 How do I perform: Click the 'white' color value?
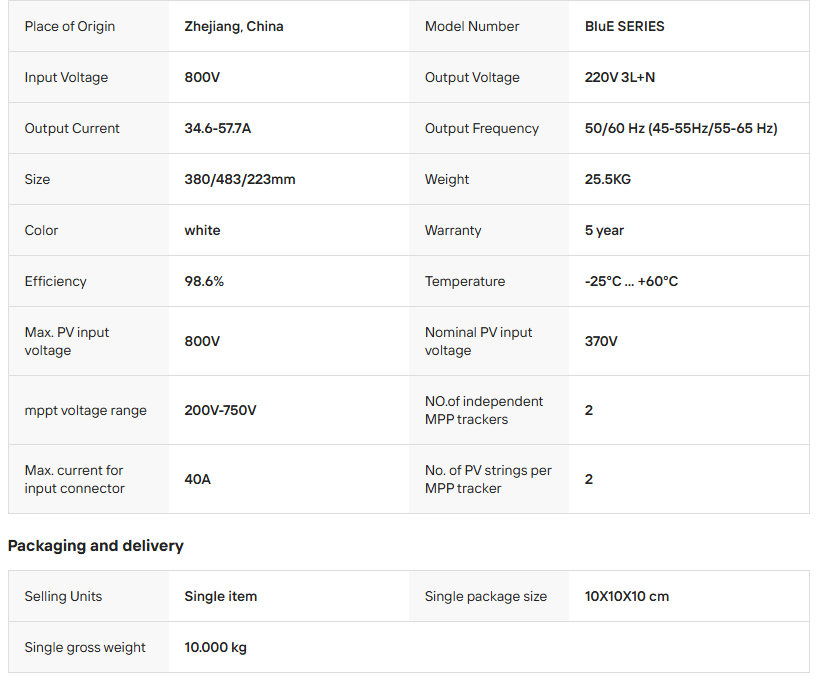(202, 231)
